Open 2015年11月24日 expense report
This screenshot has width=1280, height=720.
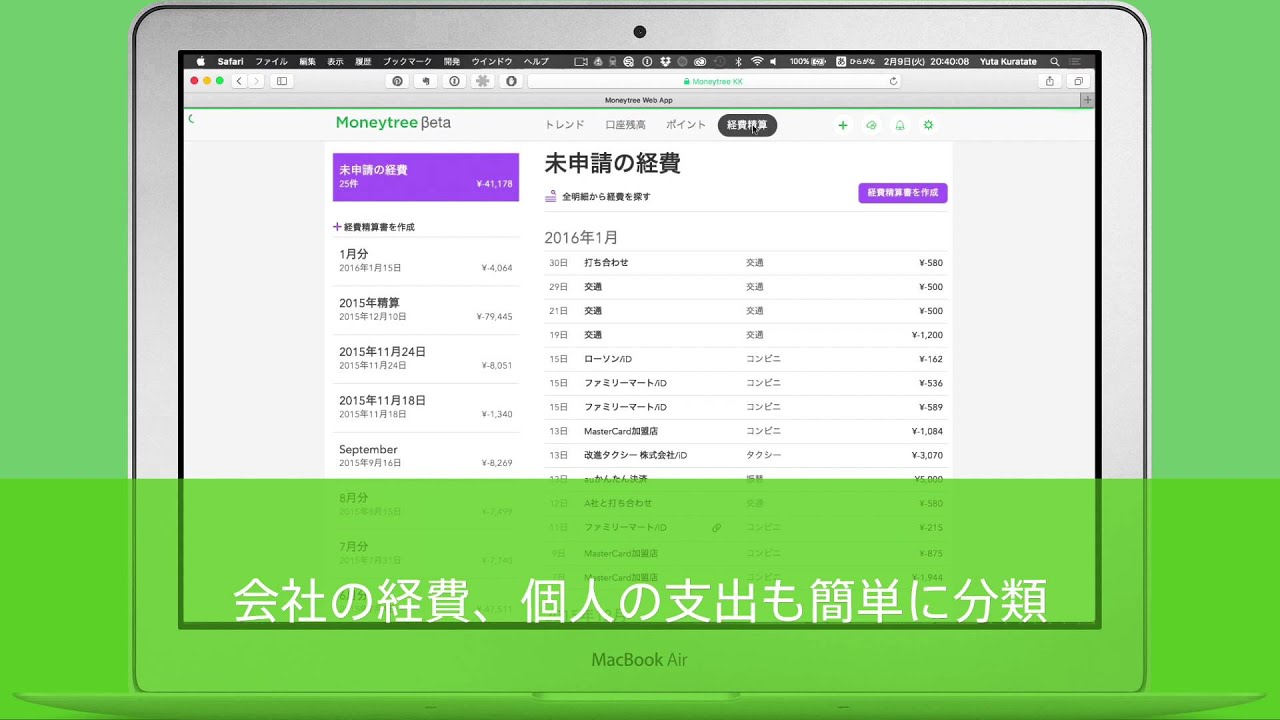pyautogui.click(x=426, y=359)
